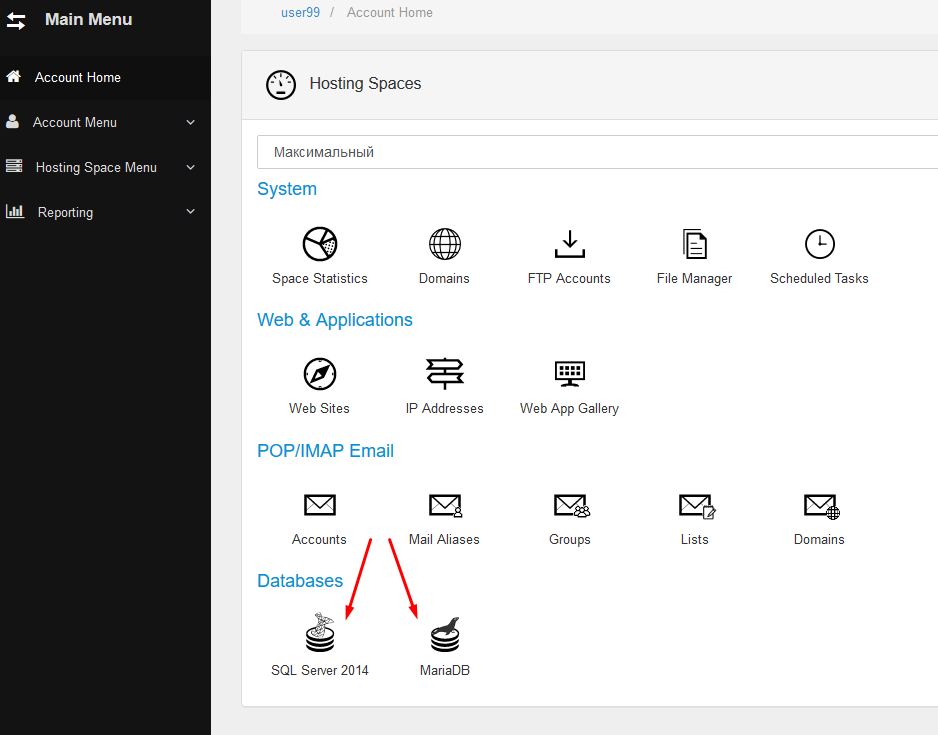
Task: Click the Databases heading link
Action: point(300,581)
